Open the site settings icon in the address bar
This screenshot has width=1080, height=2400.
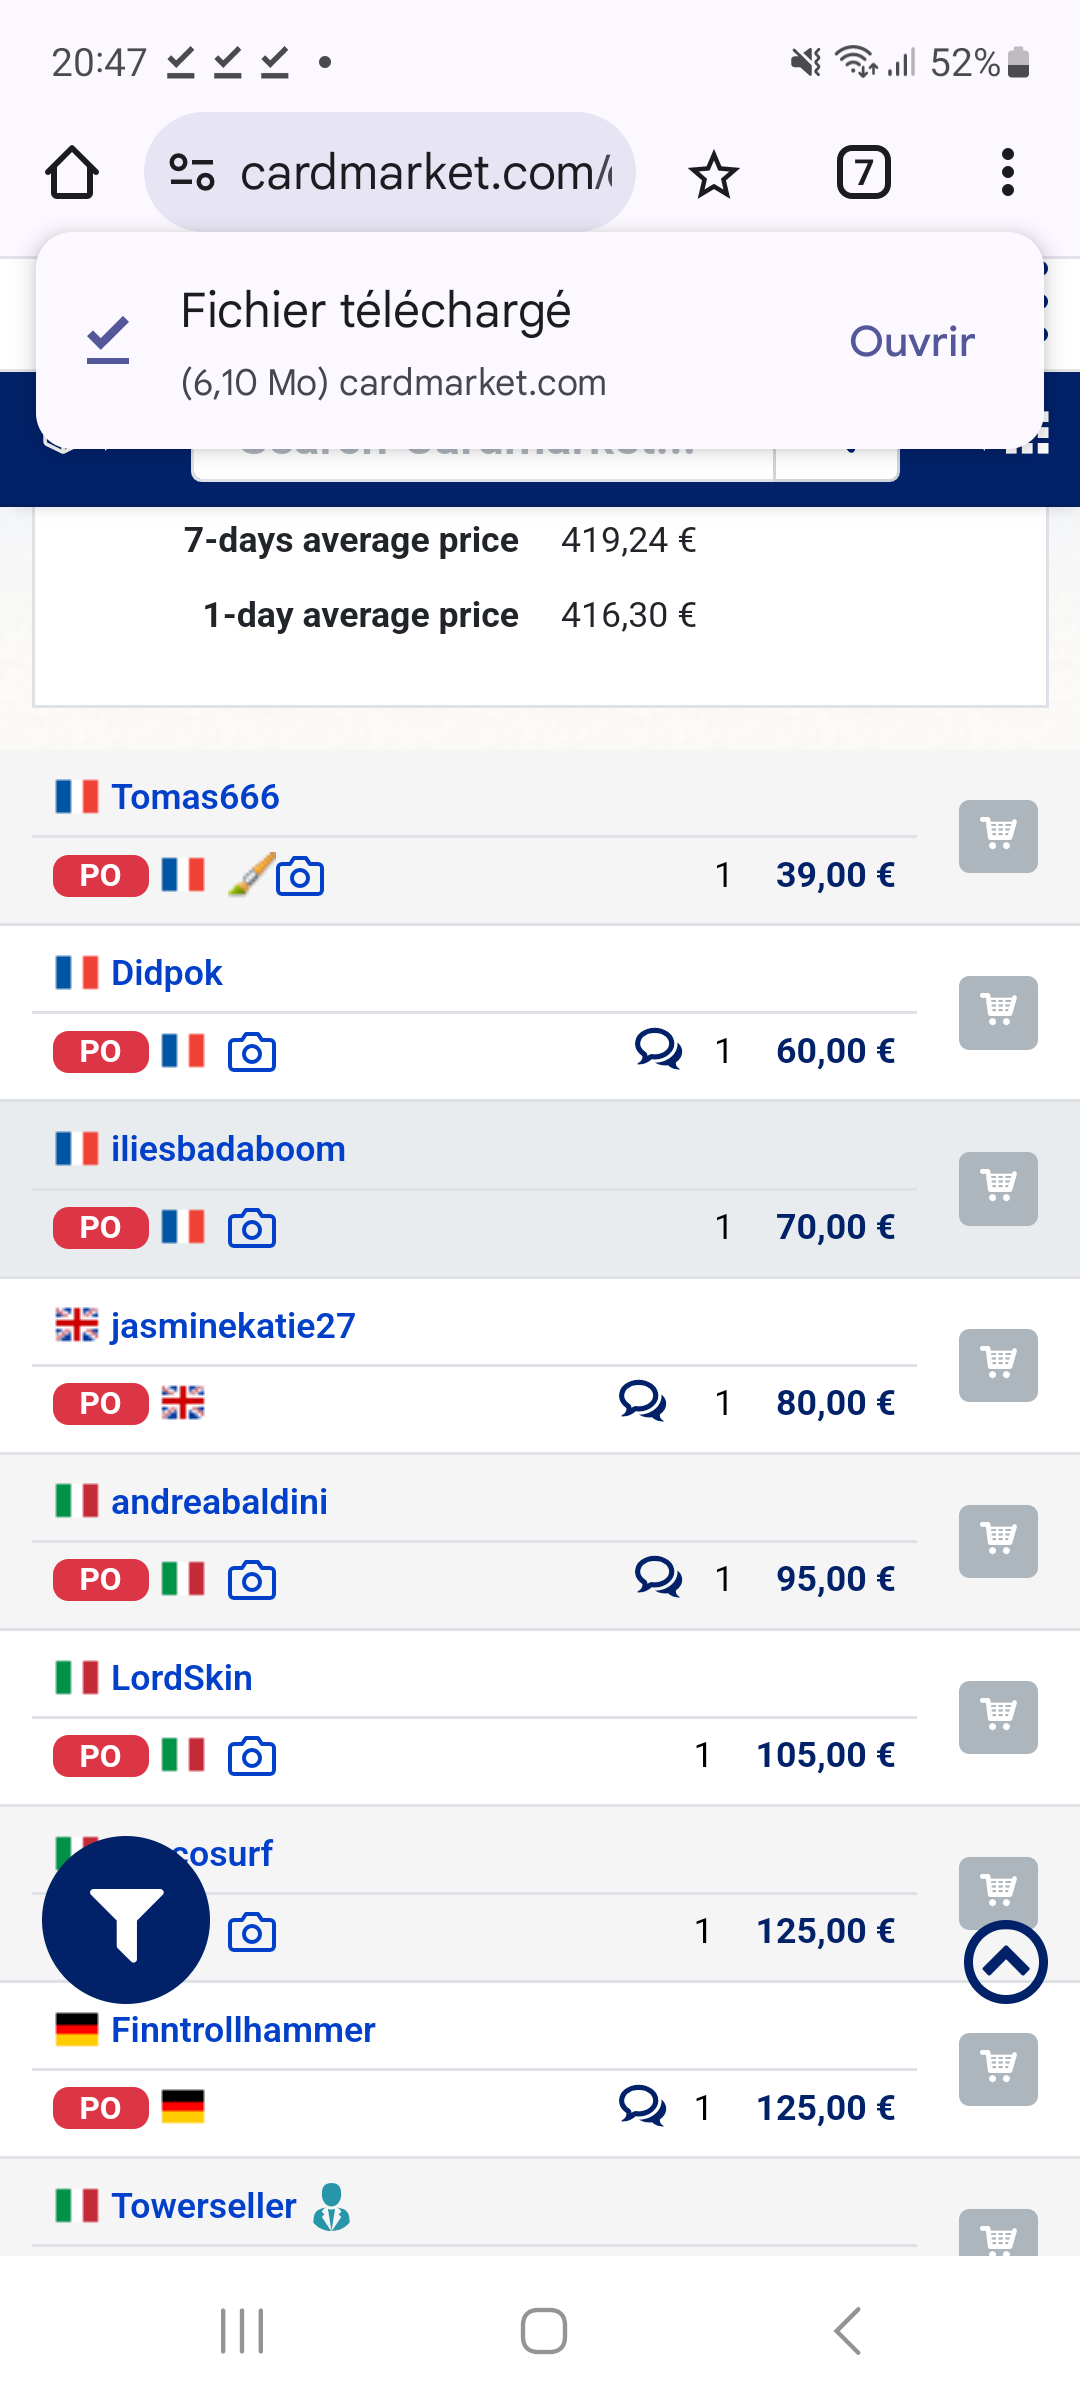click(191, 173)
